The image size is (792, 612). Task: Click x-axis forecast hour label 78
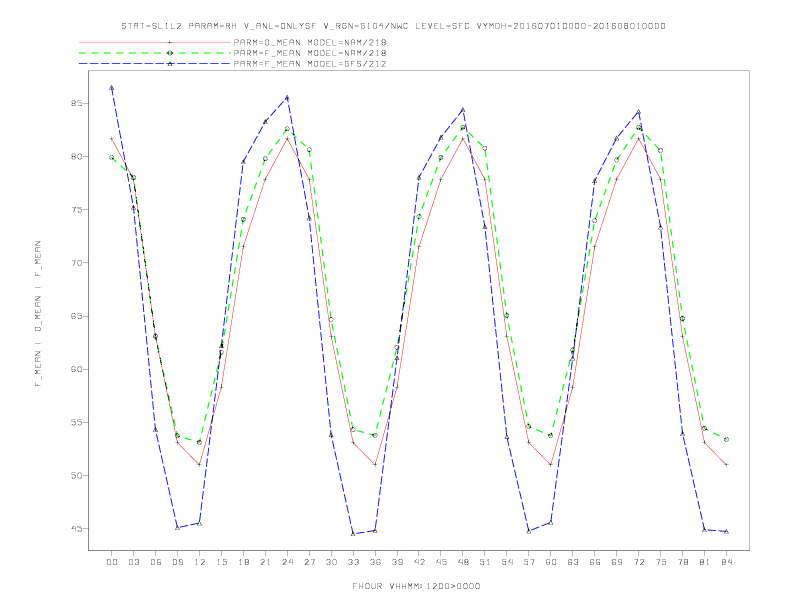point(682,562)
